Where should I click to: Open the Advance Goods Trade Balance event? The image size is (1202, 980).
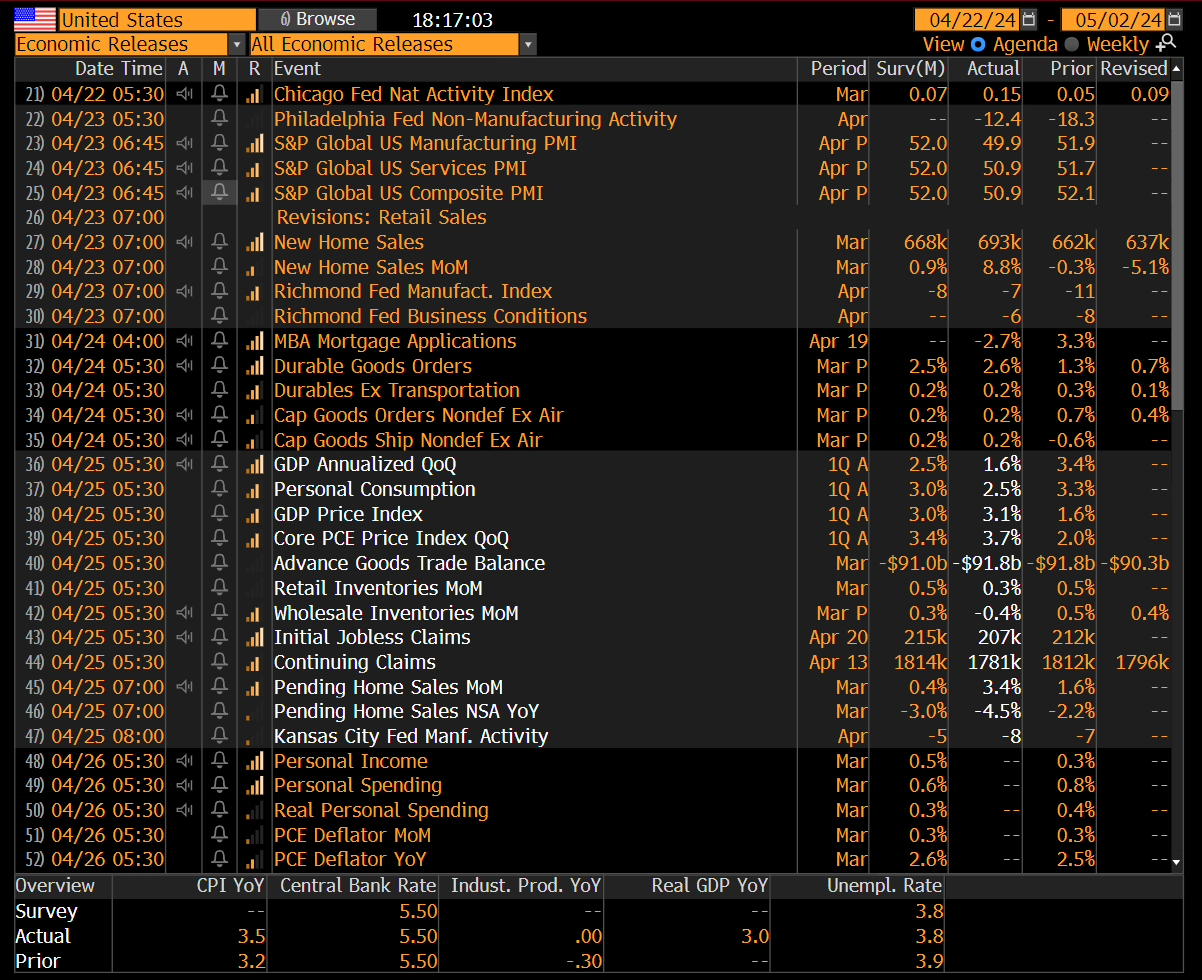[x=409, y=564]
